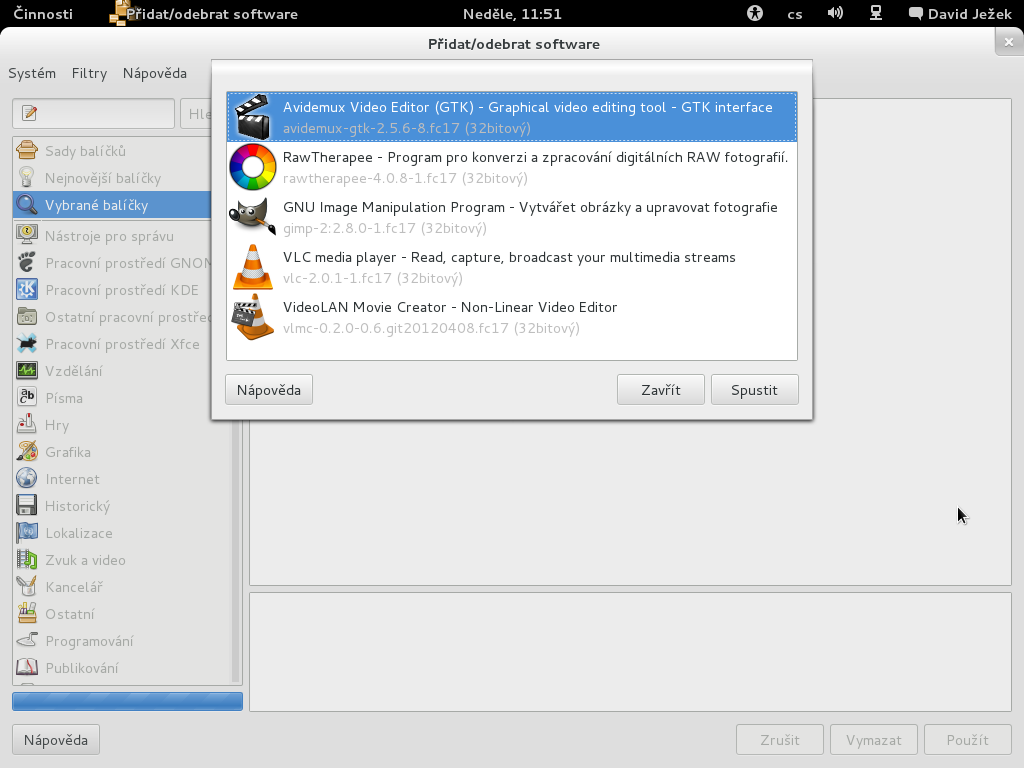Select the vlc-2.0.1-1.fc17 package text
Viewport: 1024px width, 768px height.
(373, 278)
